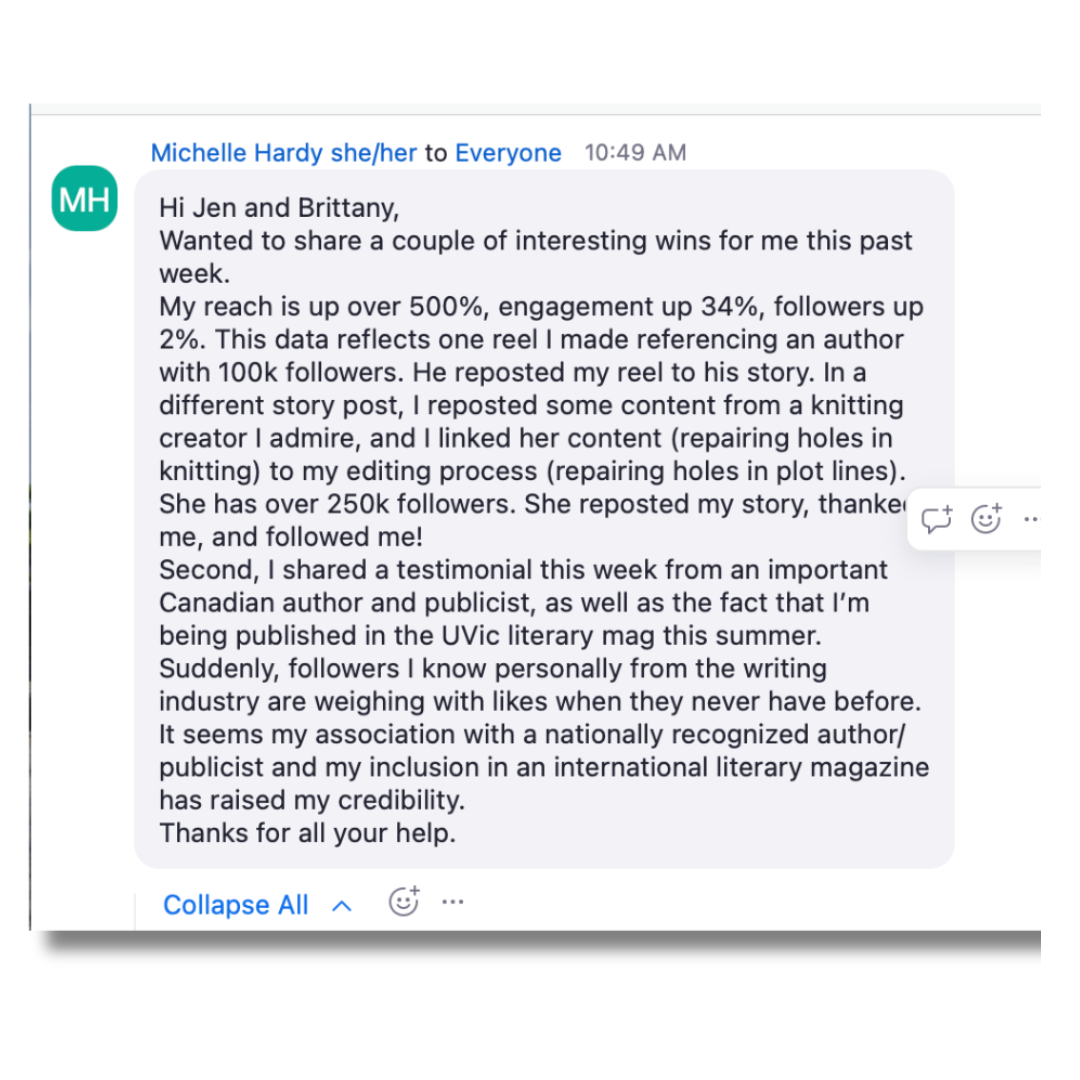Click the "me, and followed me!" line
The width and height of the screenshot is (1080, 1080).
tap(291, 537)
